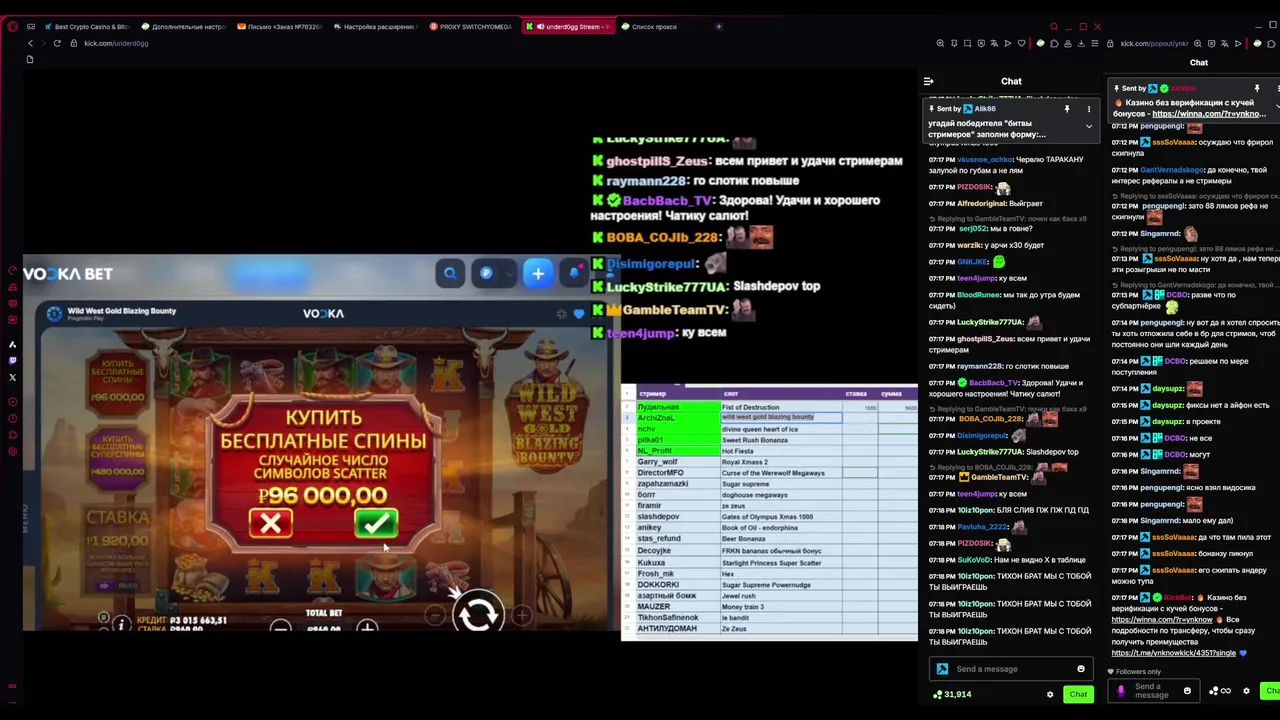The width and height of the screenshot is (1280, 720).
Task: Click the Opera menu logo icon
Action: (12, 27)
